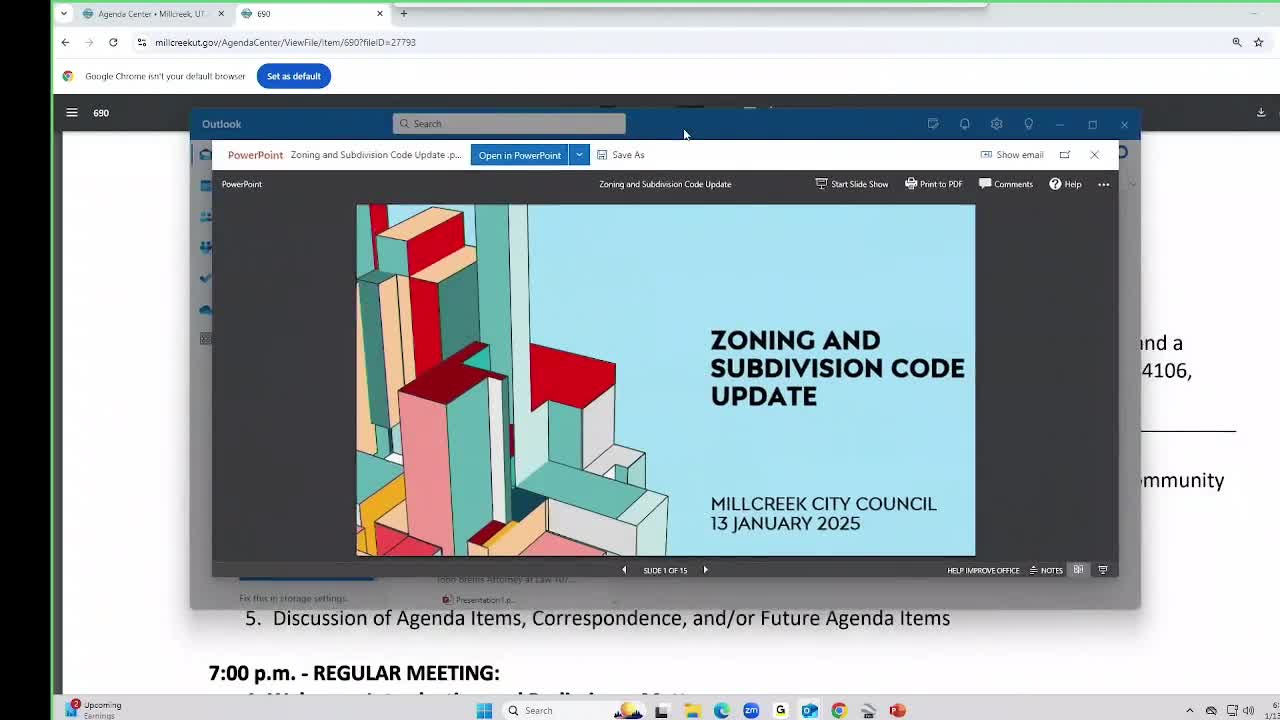Expand the Open in PowerPoint dropdown arrow
Viewport: 1280px width, 720px height.
tap(579, 155)
